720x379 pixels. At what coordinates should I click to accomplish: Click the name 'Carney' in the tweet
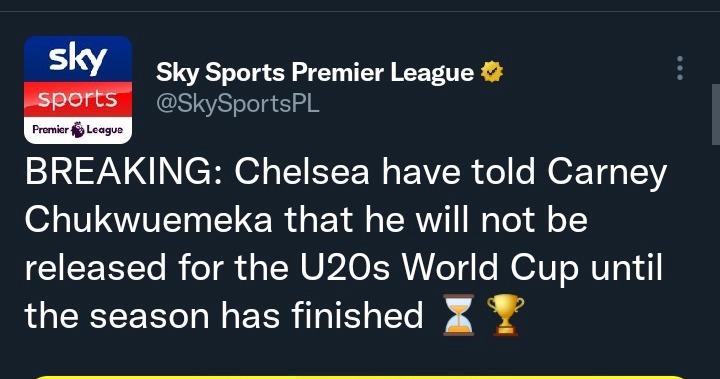607,174
